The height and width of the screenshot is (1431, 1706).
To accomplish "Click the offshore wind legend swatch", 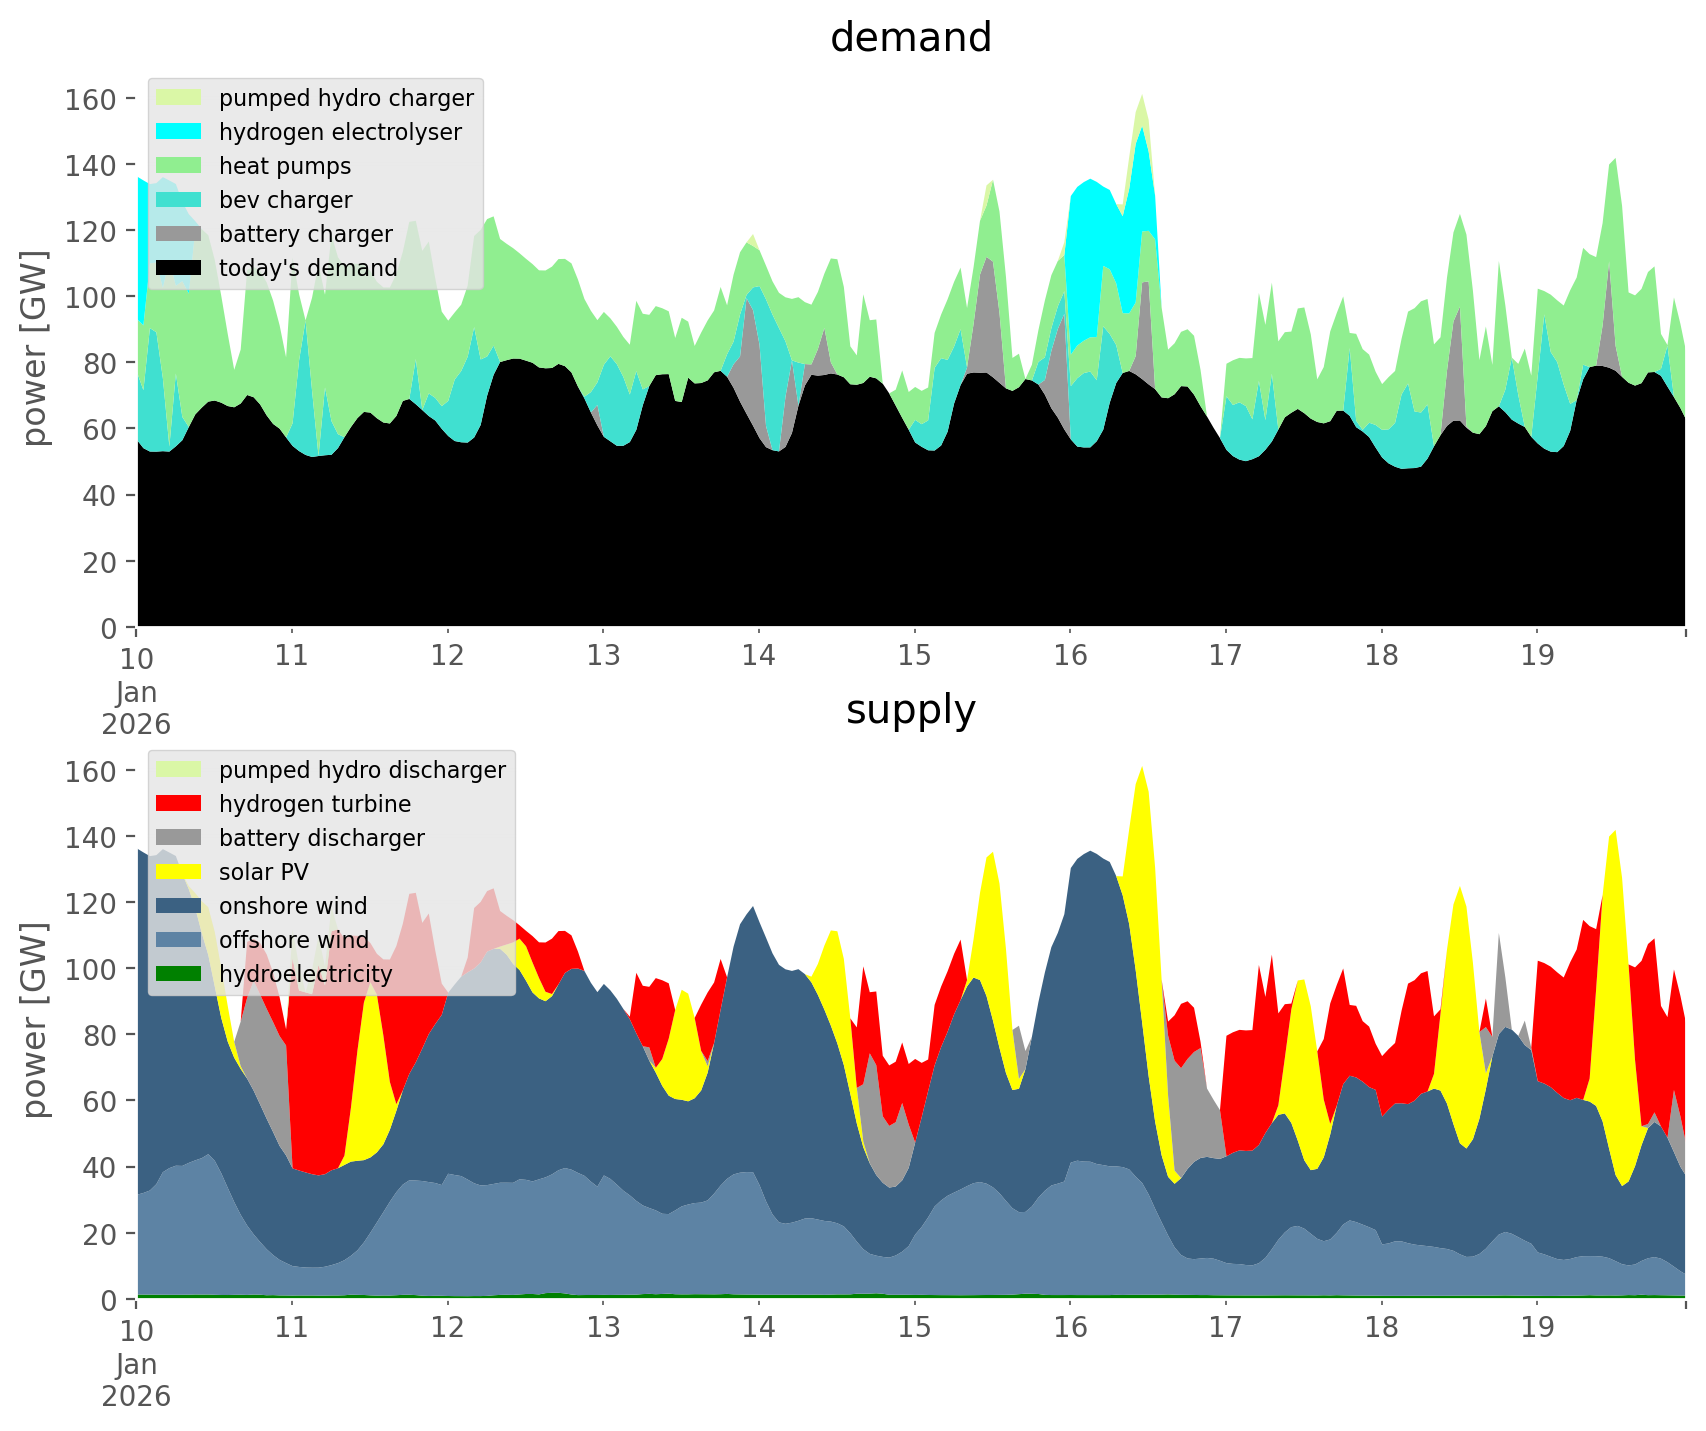I will [x=179, y=940].
